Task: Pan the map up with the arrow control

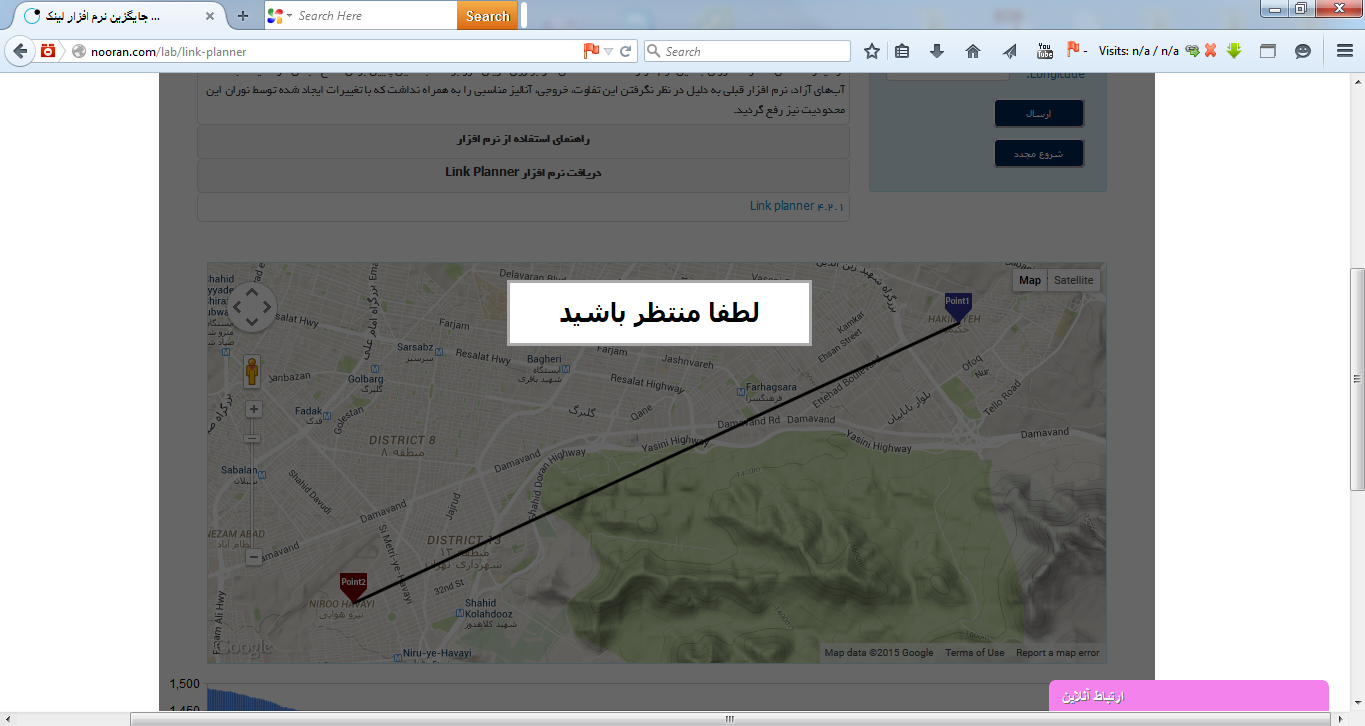Action: click(252, 291)
